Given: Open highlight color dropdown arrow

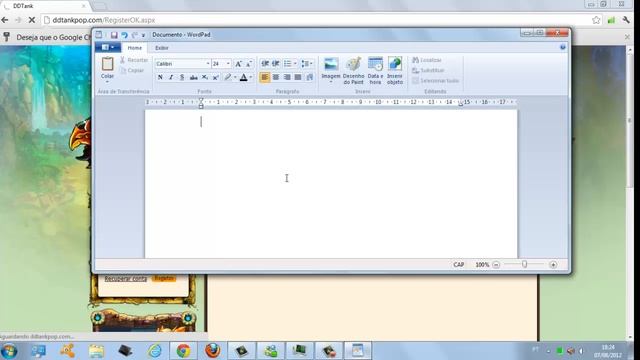Looking at the screenshot, I should [235, 77].
